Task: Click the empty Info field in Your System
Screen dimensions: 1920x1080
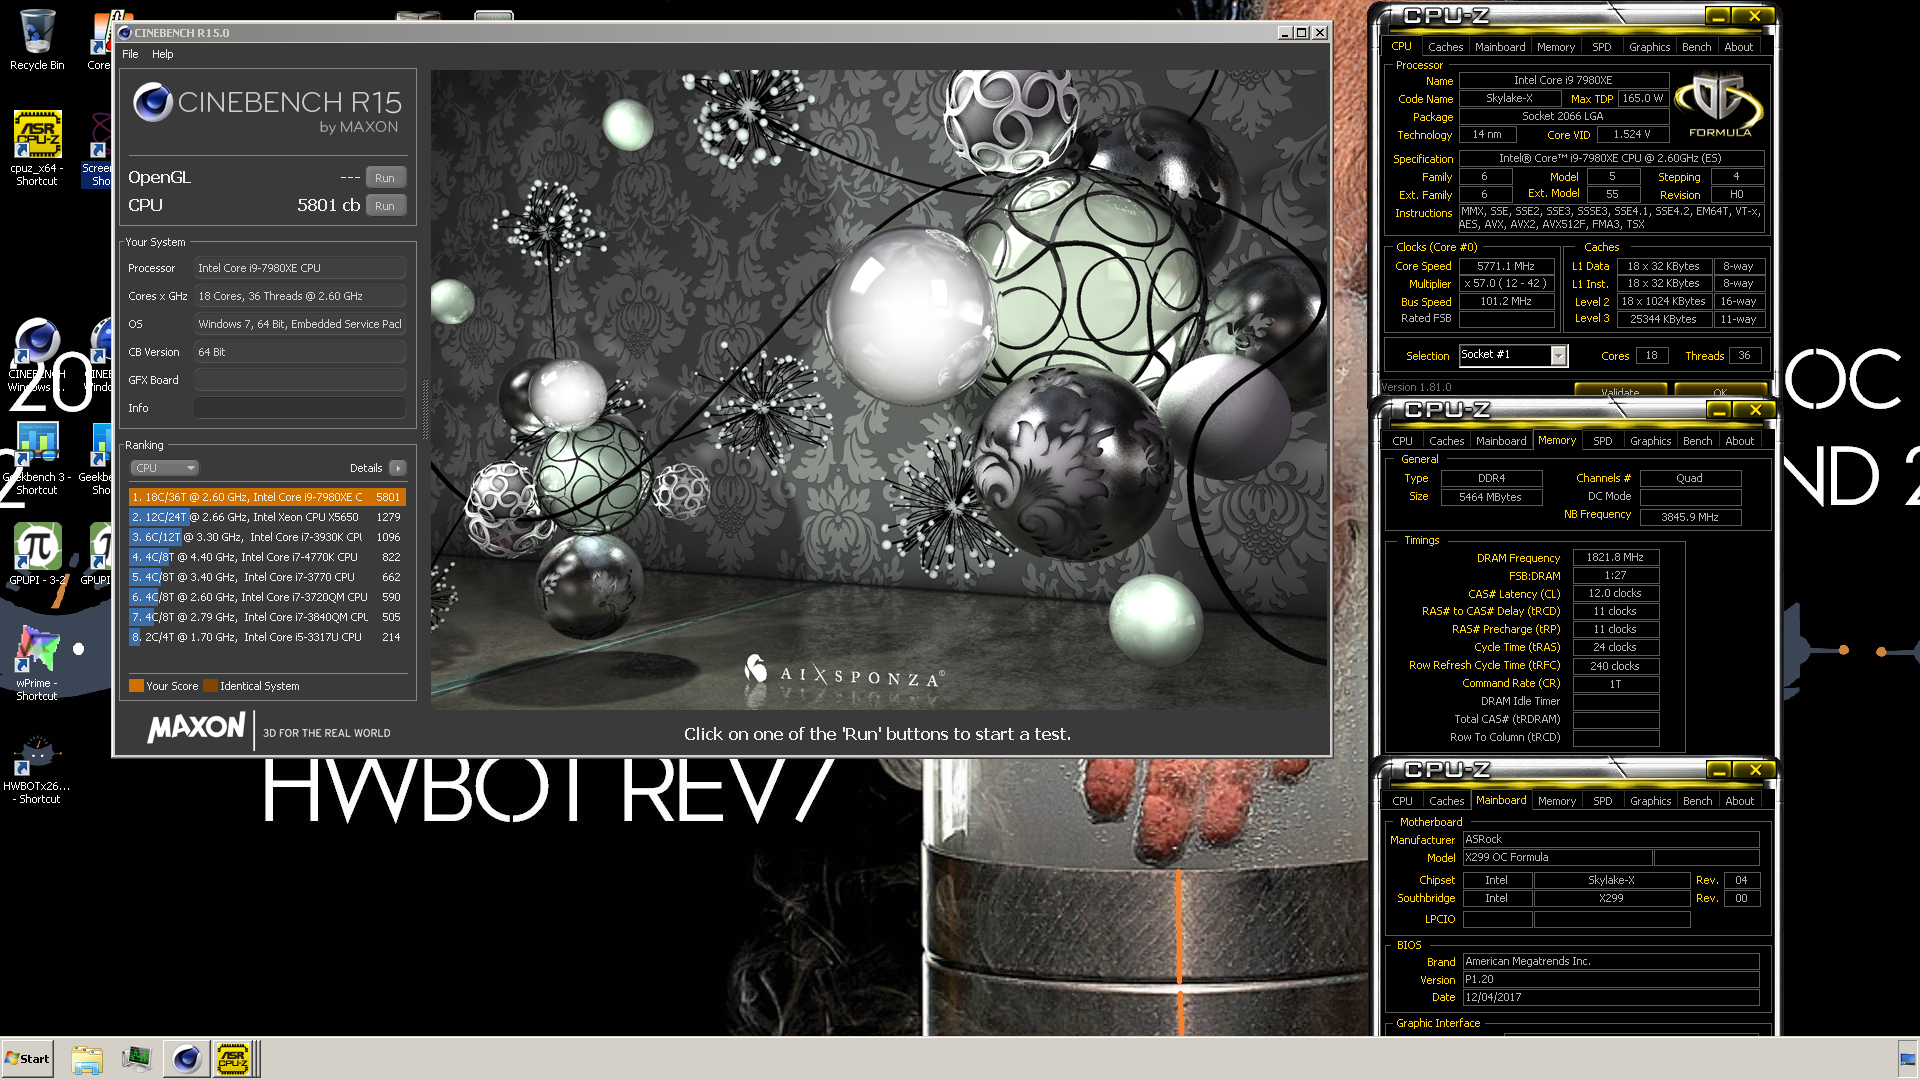Action: click(300, 408)
